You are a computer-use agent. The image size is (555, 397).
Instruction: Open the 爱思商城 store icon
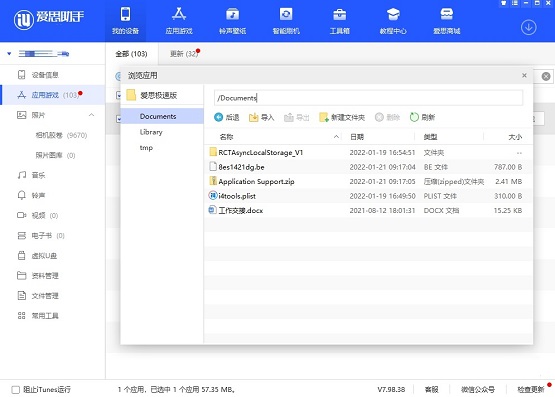tap(447, 21)
